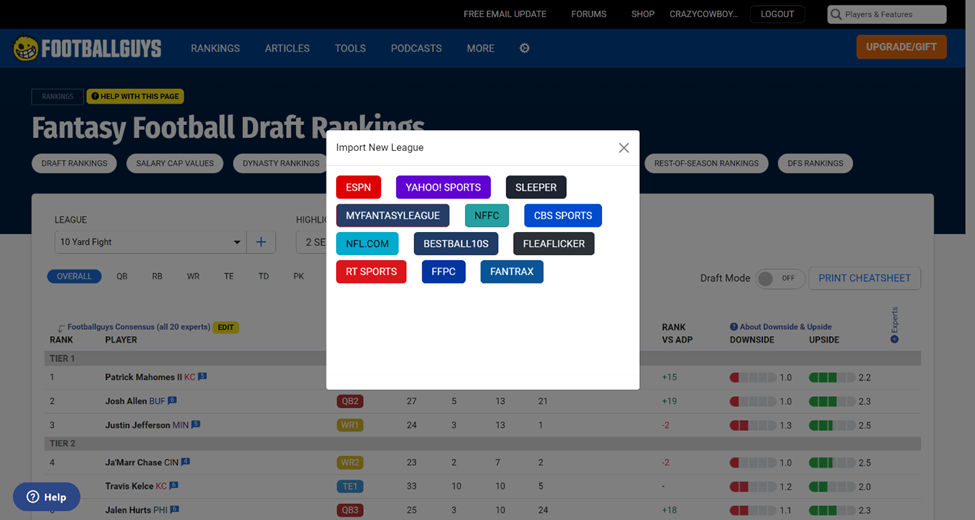Image resolution: width=975 pixels, height=520 pixels.
Task: Click the note icon beside Ja'Marr Chase
Action: pos(185,462)
